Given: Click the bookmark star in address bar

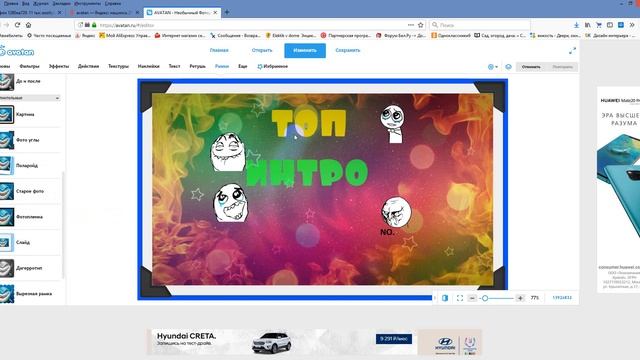Looking at the screenshot, I should coord(420,25).
